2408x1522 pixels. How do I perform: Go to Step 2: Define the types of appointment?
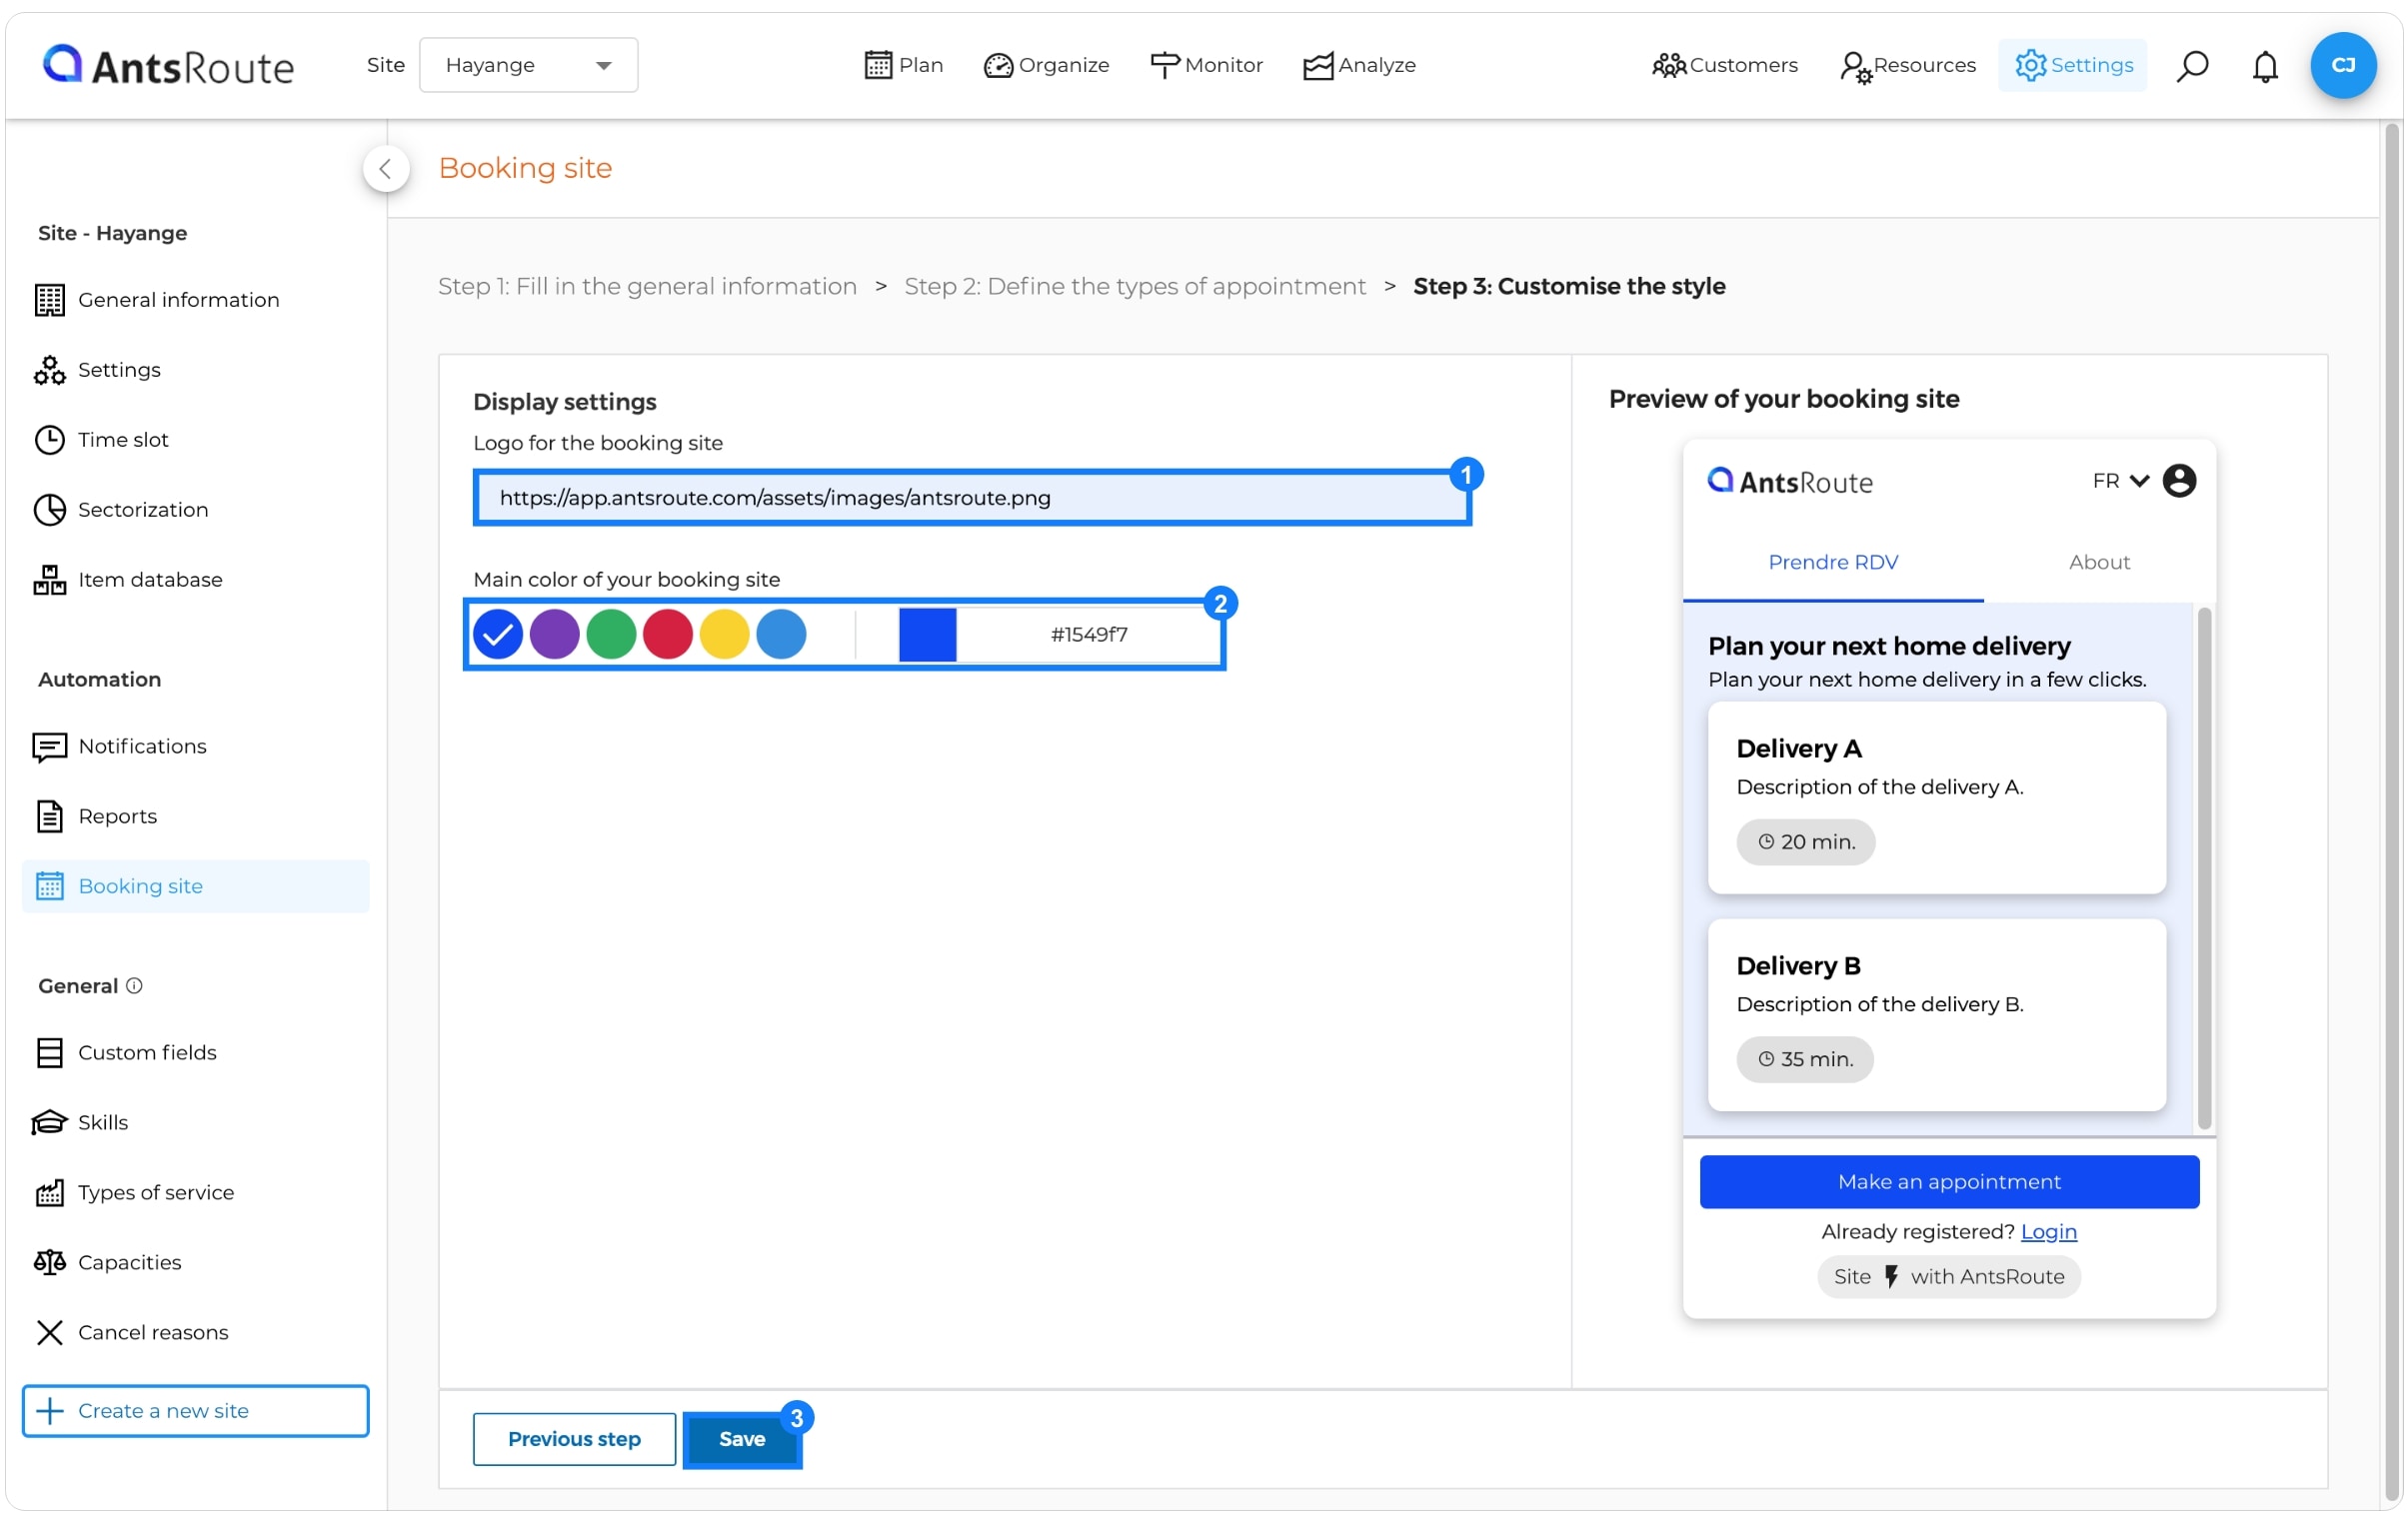[x=1135, y=287]
